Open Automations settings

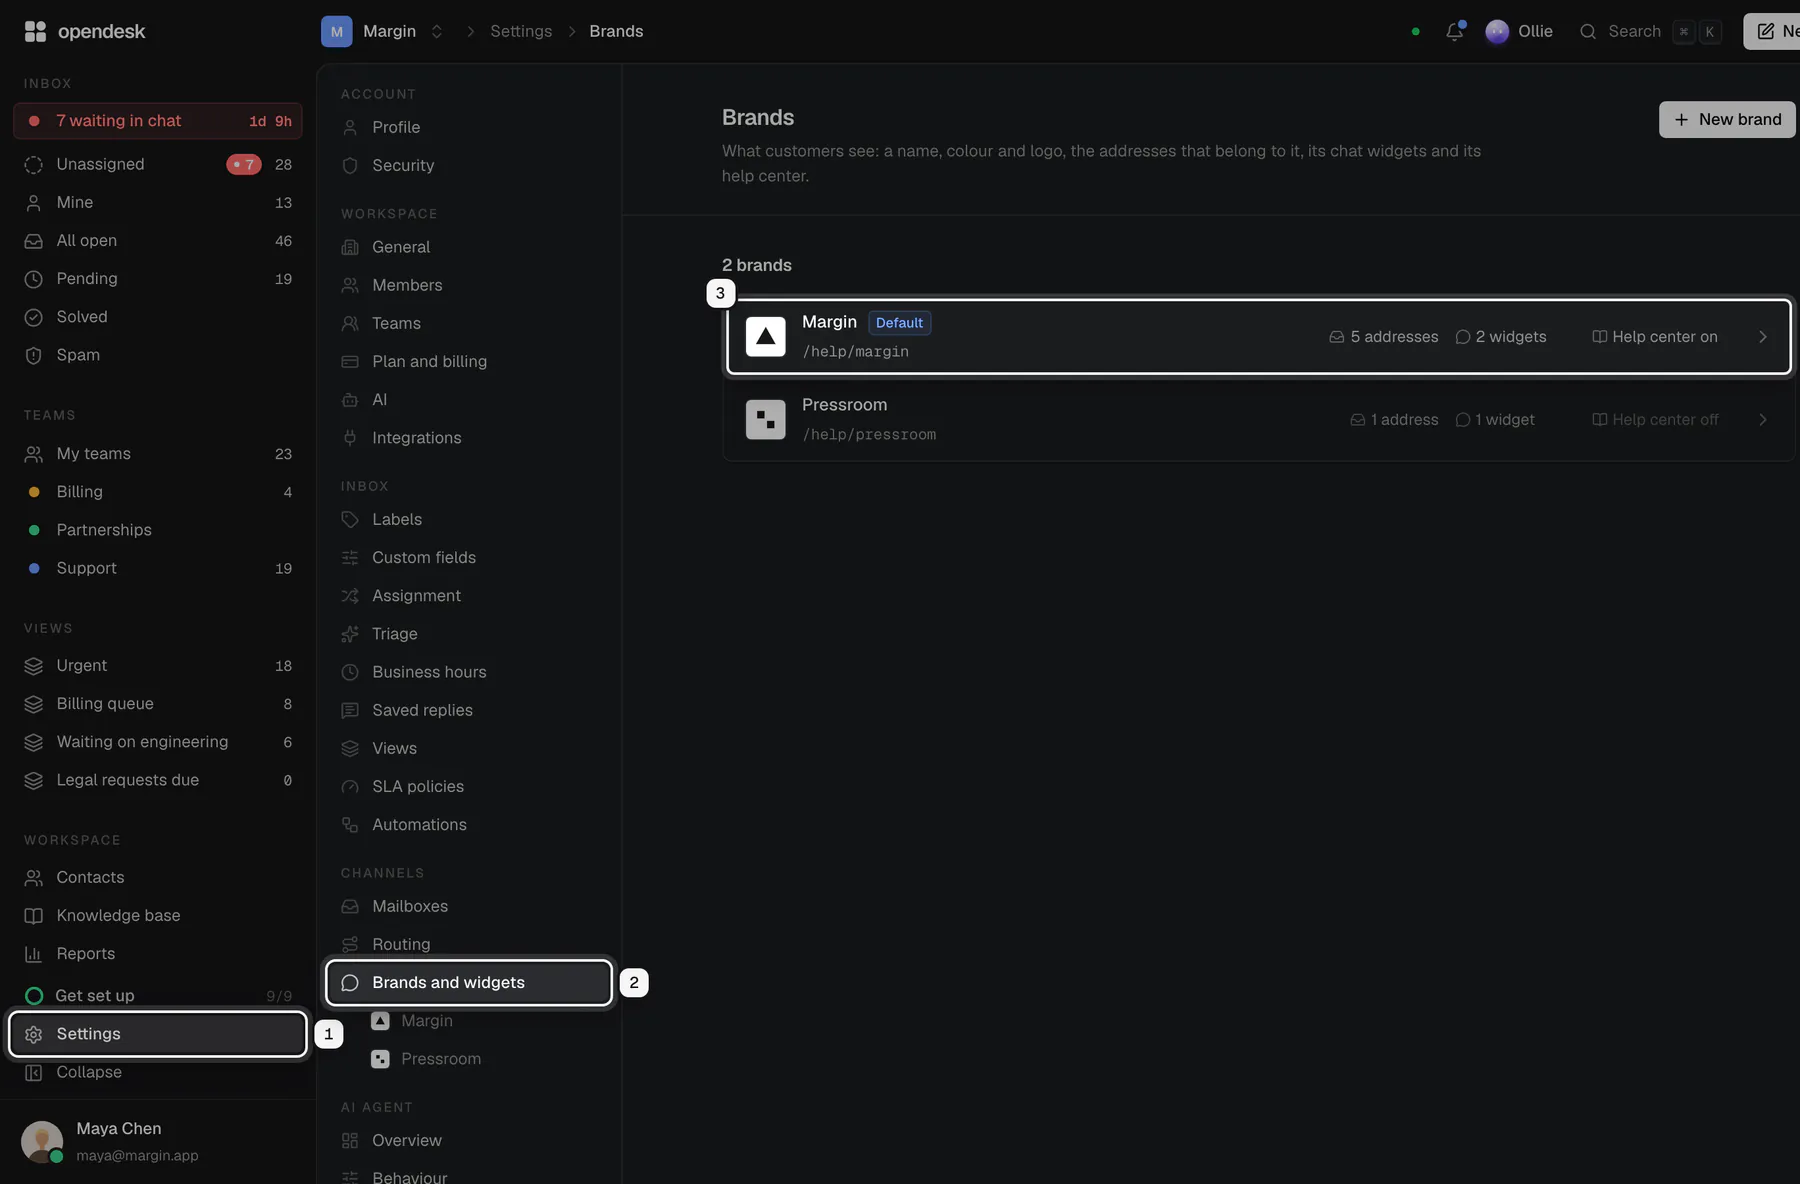click(x=468, y=824)
